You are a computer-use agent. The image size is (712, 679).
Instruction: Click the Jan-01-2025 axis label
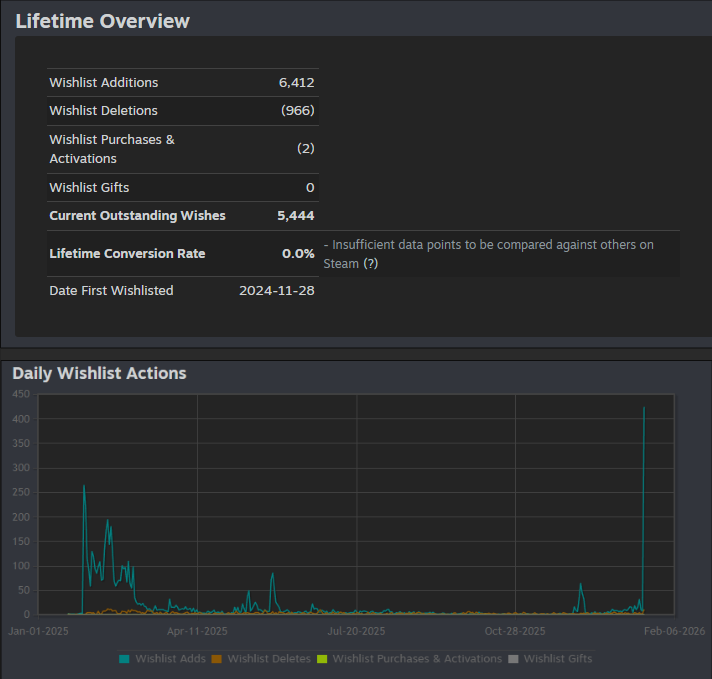click(x=39, y=631)
